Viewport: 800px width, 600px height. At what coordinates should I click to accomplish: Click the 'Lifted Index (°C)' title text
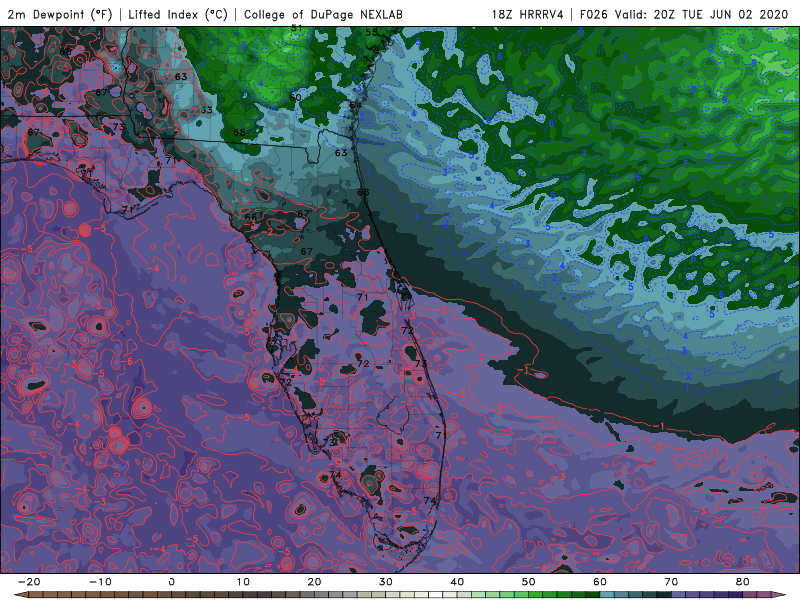pos(178,14)
